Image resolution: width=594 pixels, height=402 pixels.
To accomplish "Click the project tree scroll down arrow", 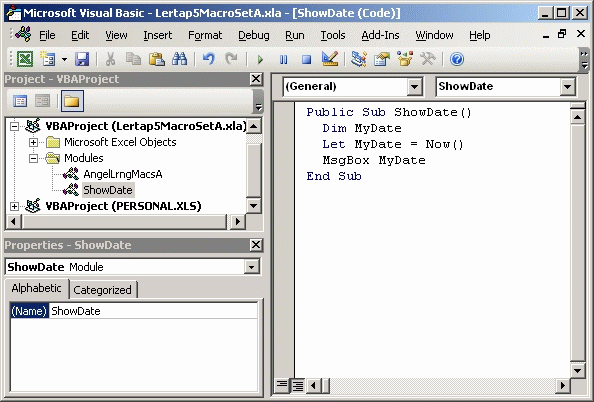I will pos(253,206).
